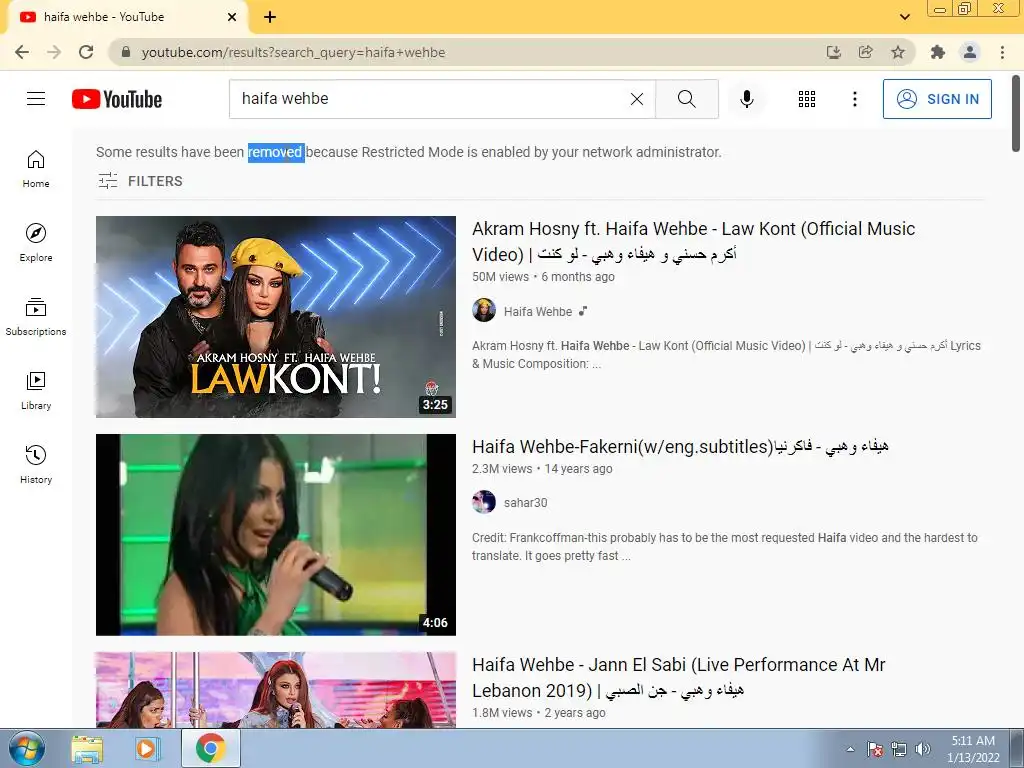The image size is (1024, 768).
Task: Click the SIGN IN button
Action: pos(937,99)
